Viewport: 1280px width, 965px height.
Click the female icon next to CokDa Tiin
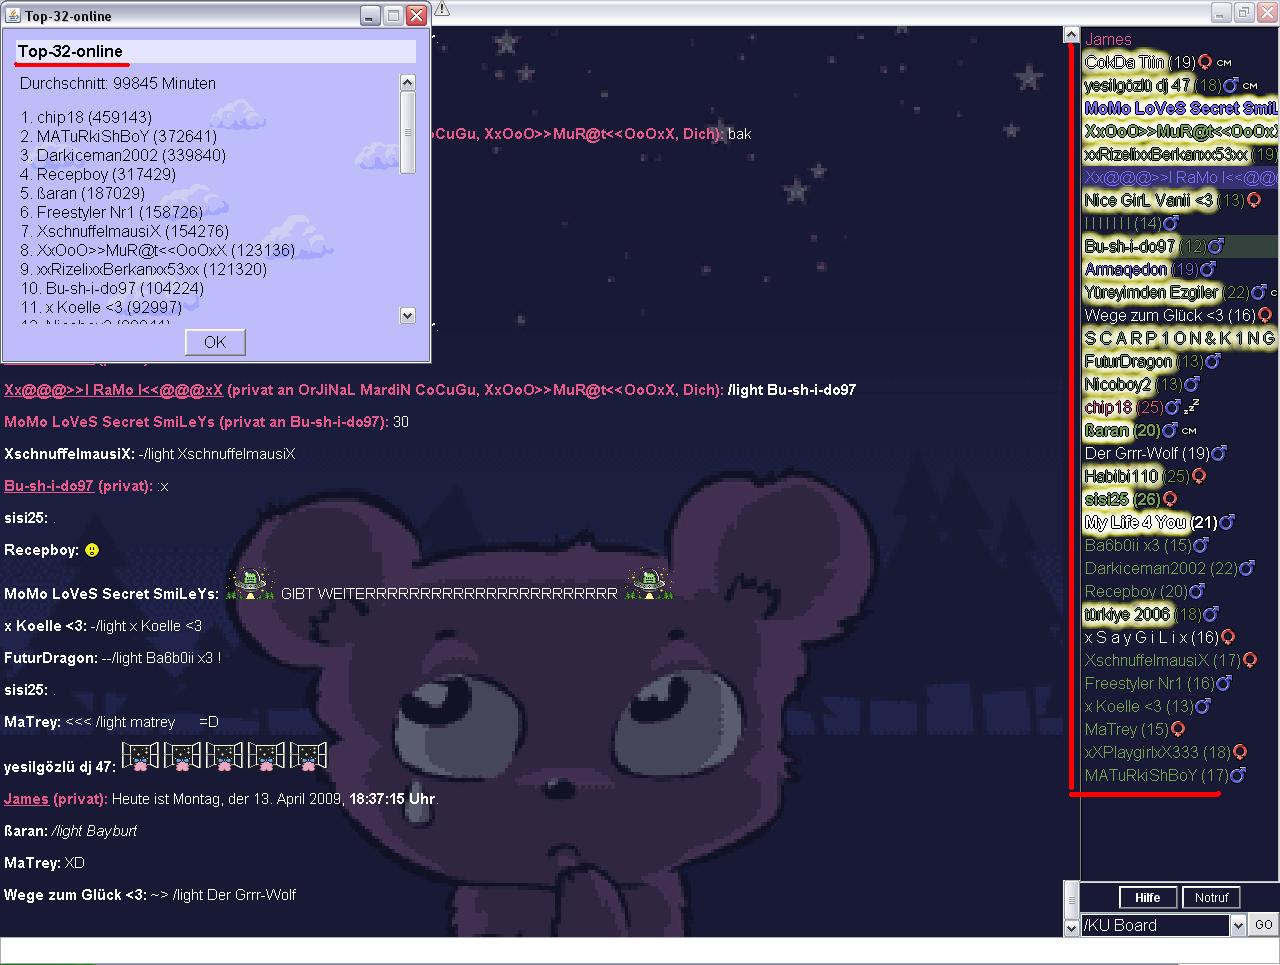point(1205,62)
